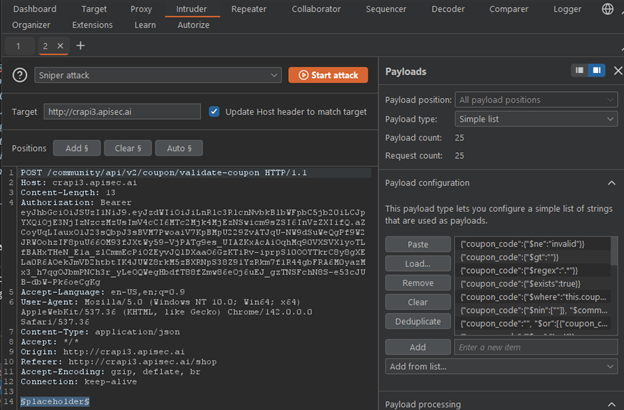
Task: Click the Remove payload button
Action: 418,283
